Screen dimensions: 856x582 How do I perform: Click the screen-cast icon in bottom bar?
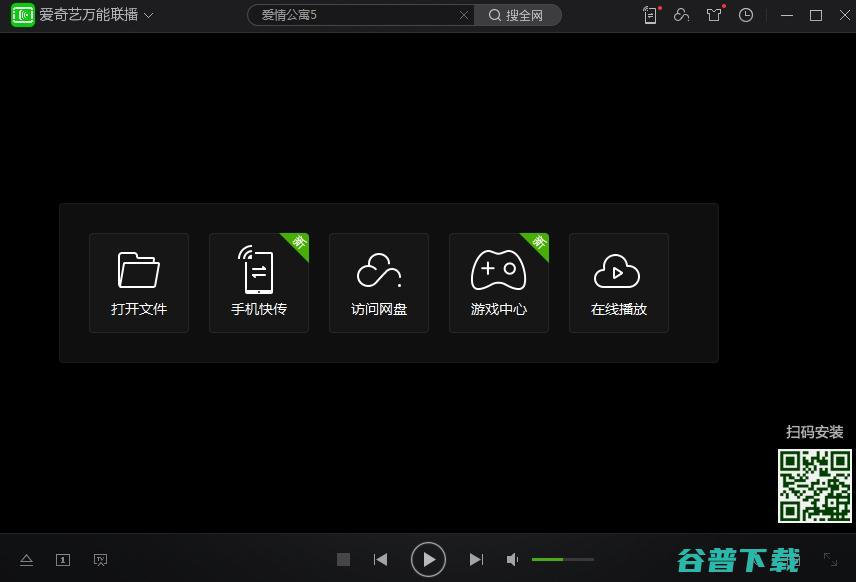[x=100, y=560]
